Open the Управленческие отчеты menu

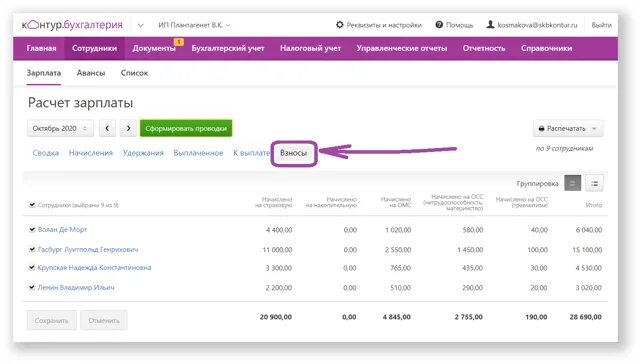402,48
